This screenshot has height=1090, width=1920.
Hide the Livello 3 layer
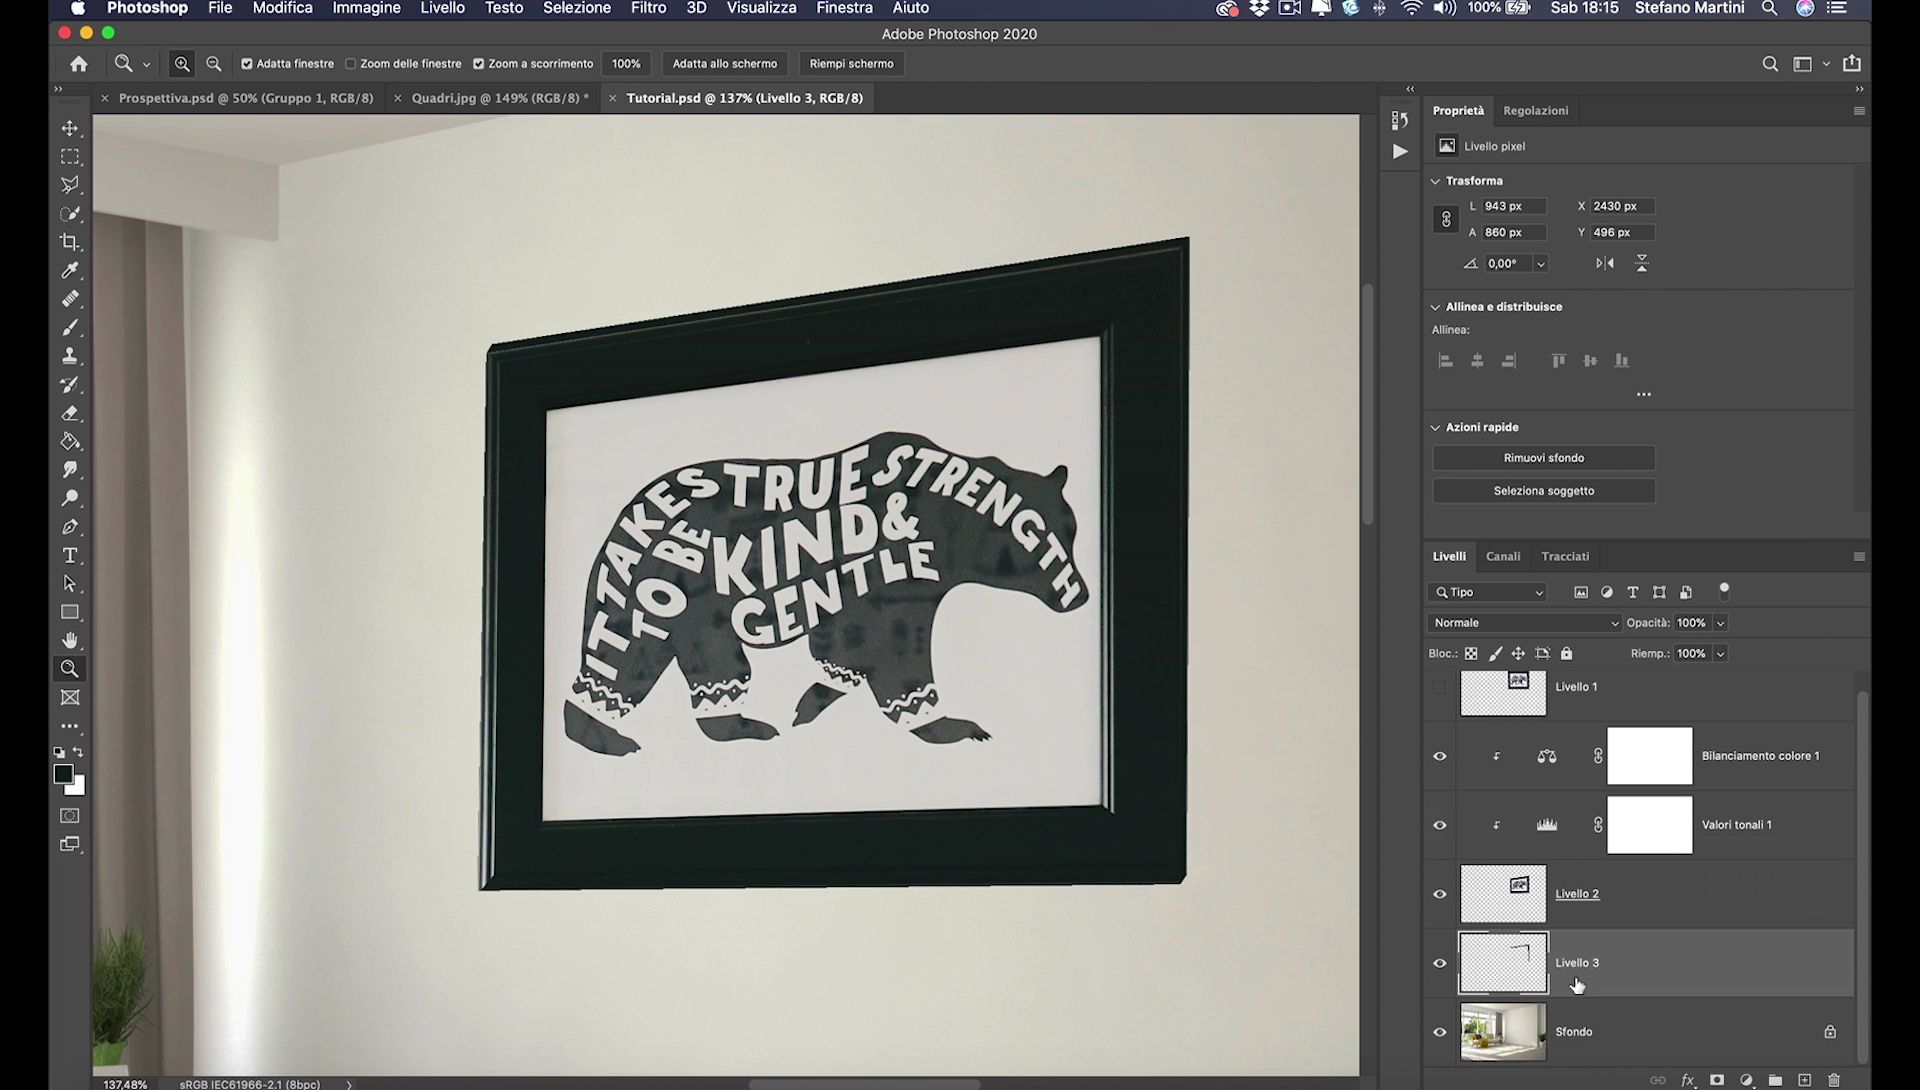1440,963
